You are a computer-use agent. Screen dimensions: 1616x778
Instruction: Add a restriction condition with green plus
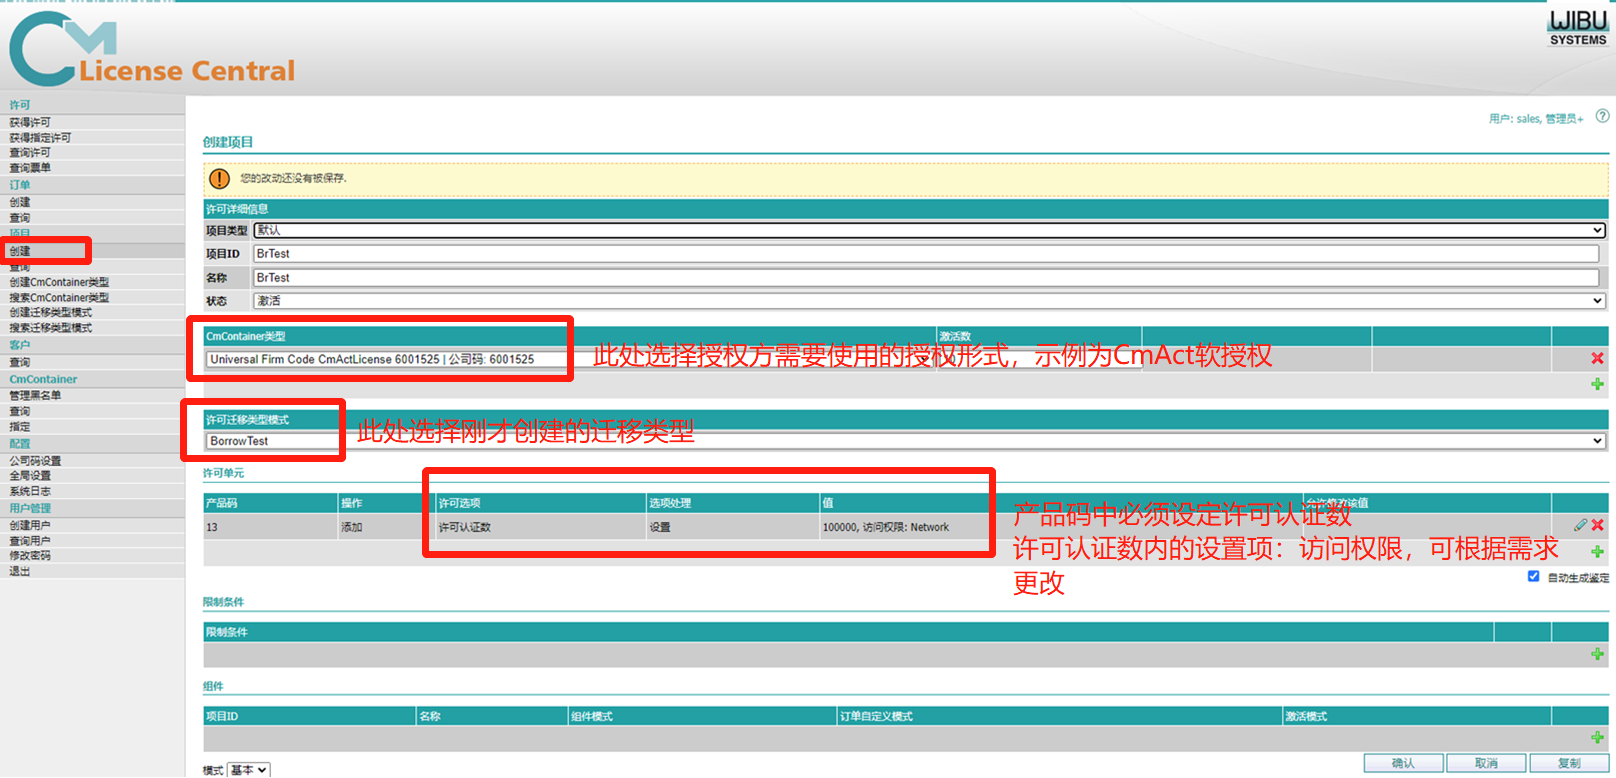tap(1597, 654)
